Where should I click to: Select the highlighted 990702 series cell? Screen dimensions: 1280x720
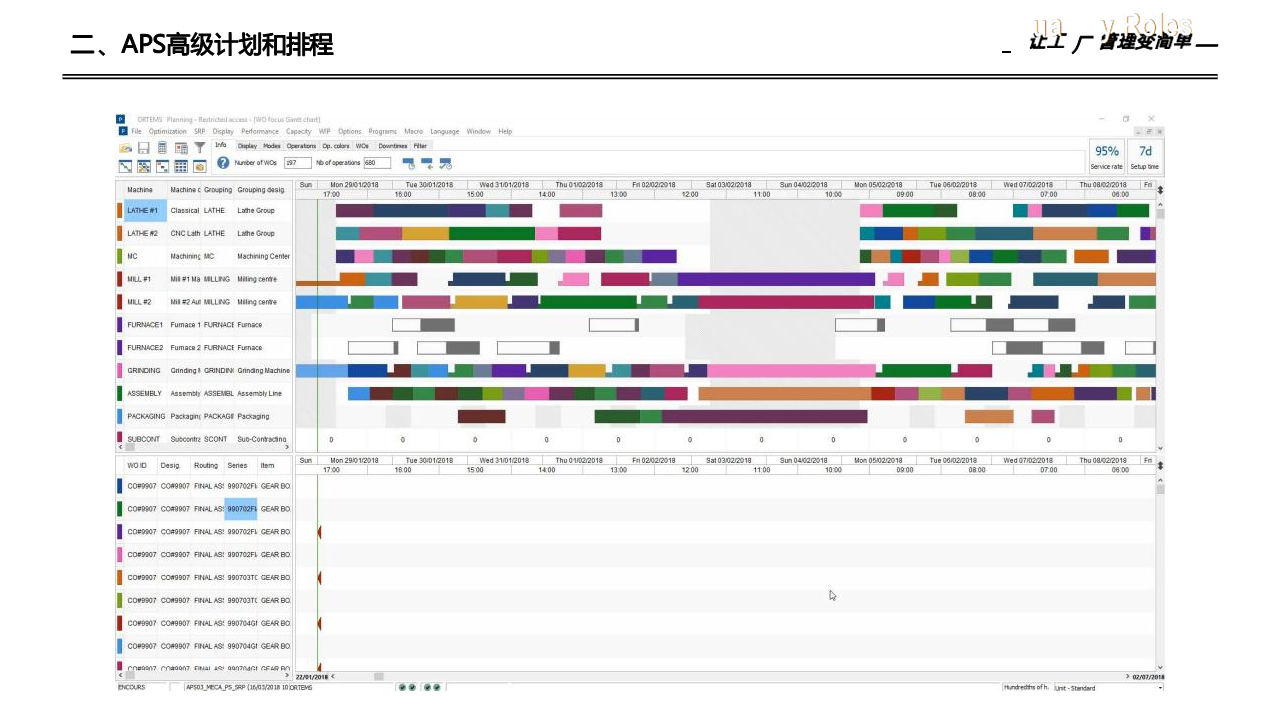241,508
